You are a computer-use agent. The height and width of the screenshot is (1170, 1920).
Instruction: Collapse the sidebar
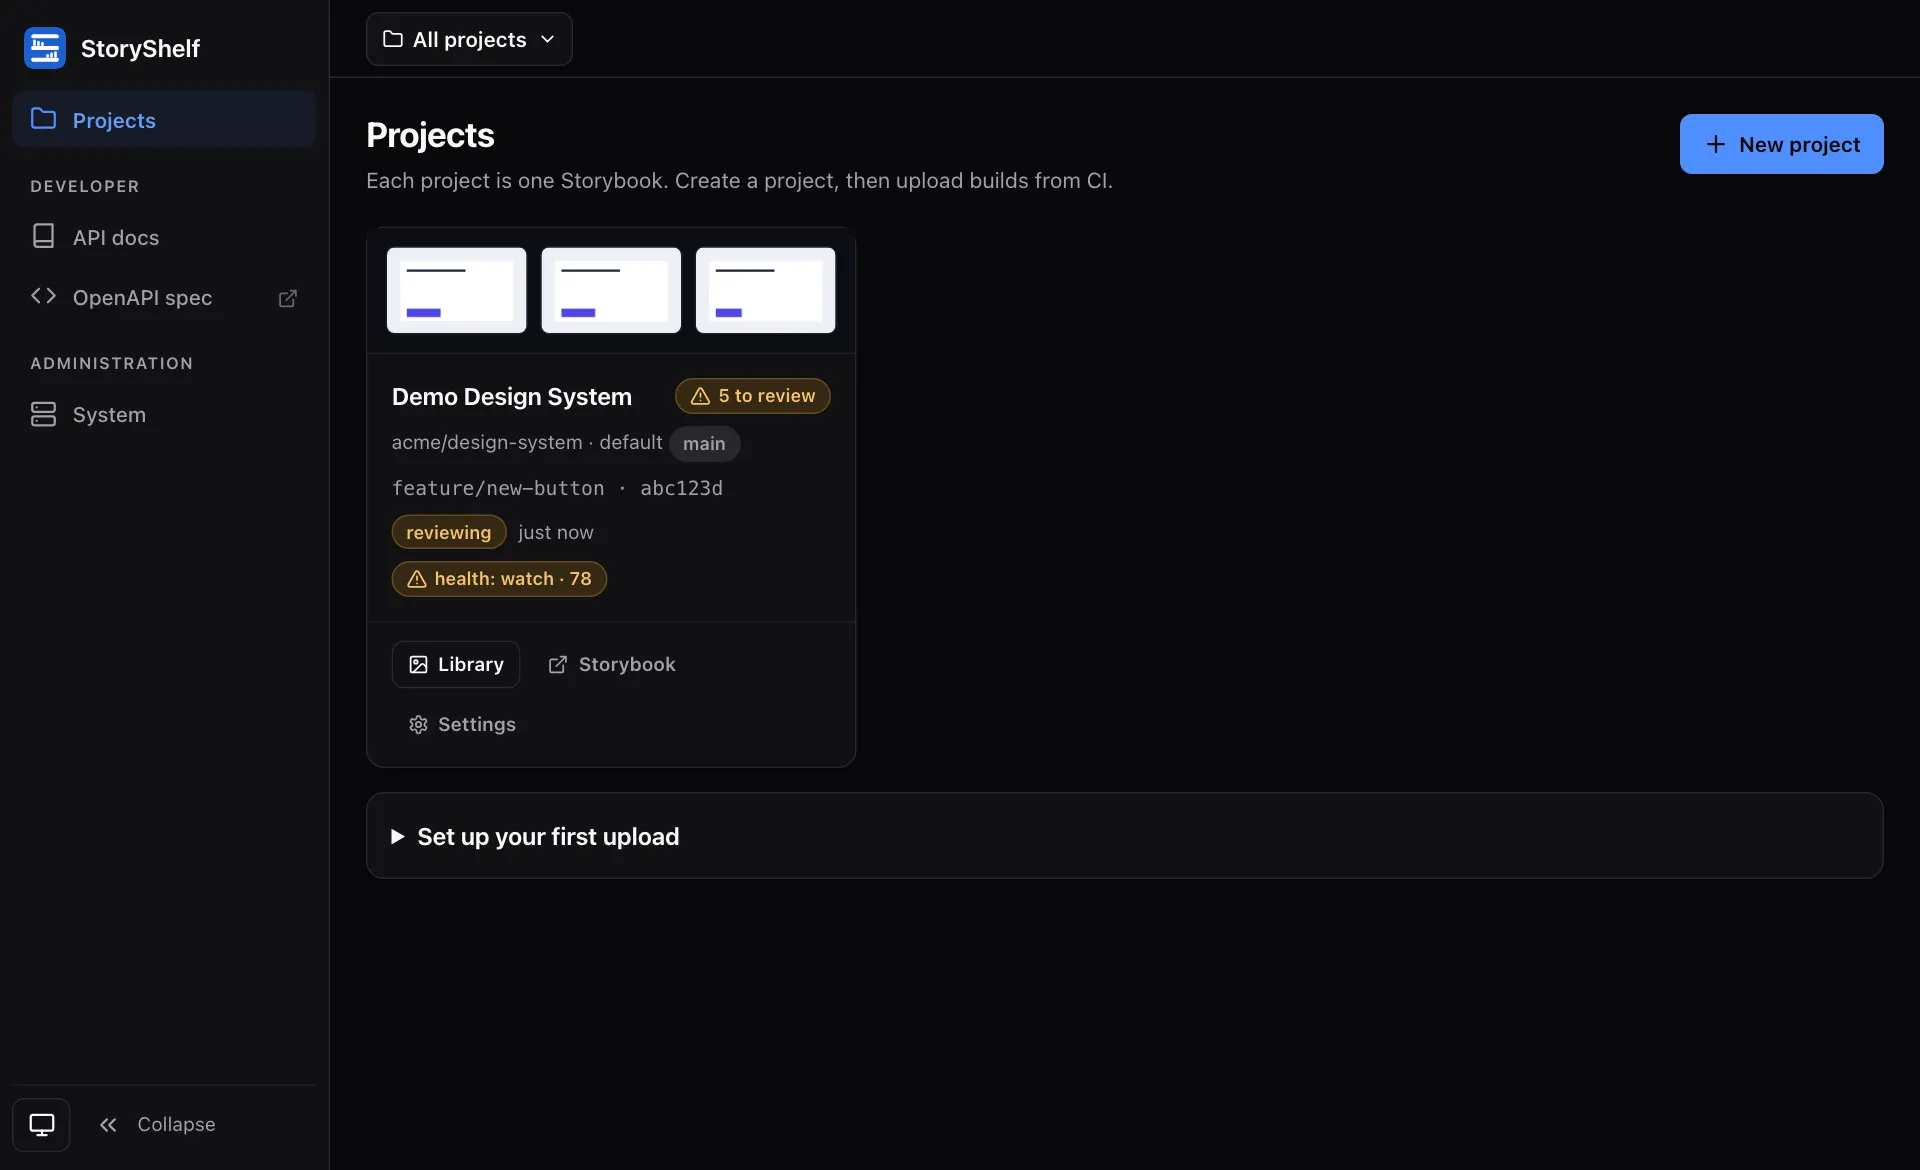click(157, 1125)
